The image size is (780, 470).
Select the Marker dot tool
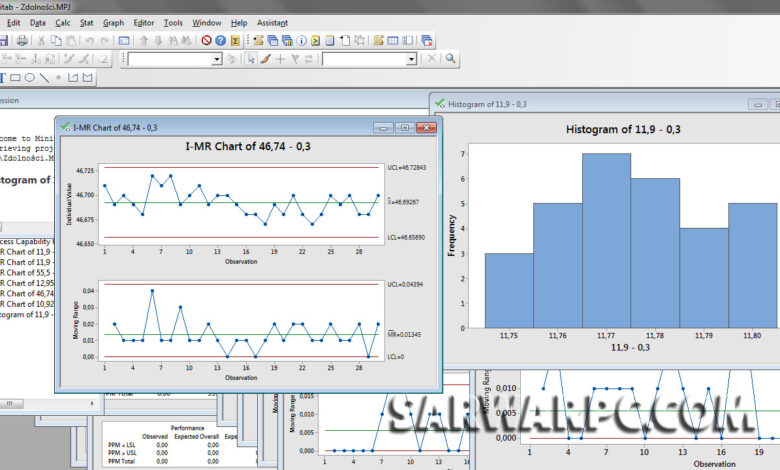(x=58, y=78)
